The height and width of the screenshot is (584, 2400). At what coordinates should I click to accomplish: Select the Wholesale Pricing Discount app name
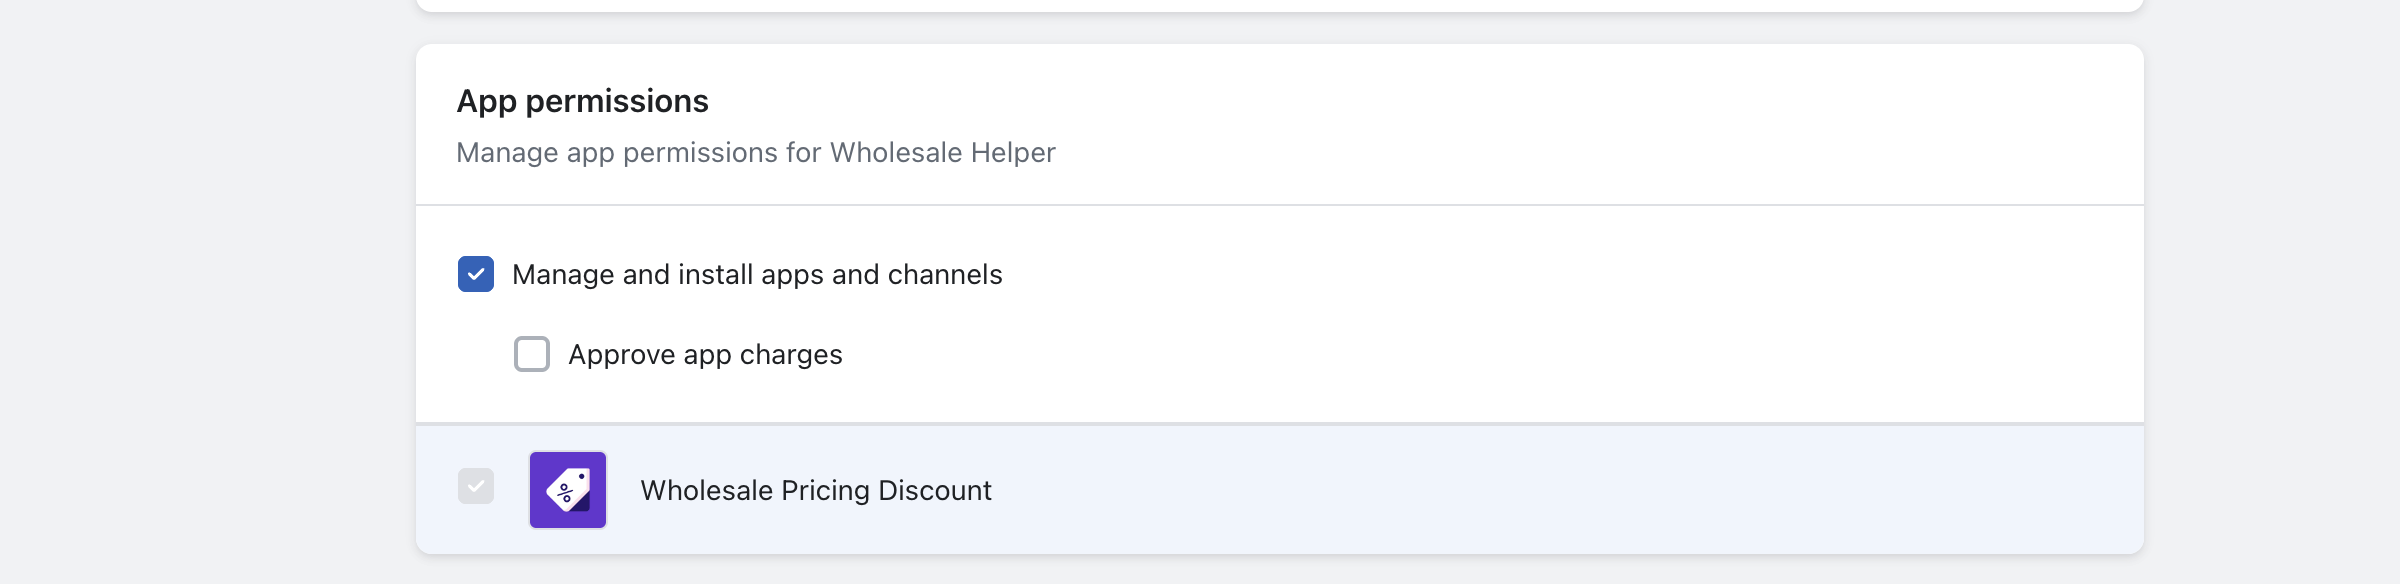click(816, 490)
